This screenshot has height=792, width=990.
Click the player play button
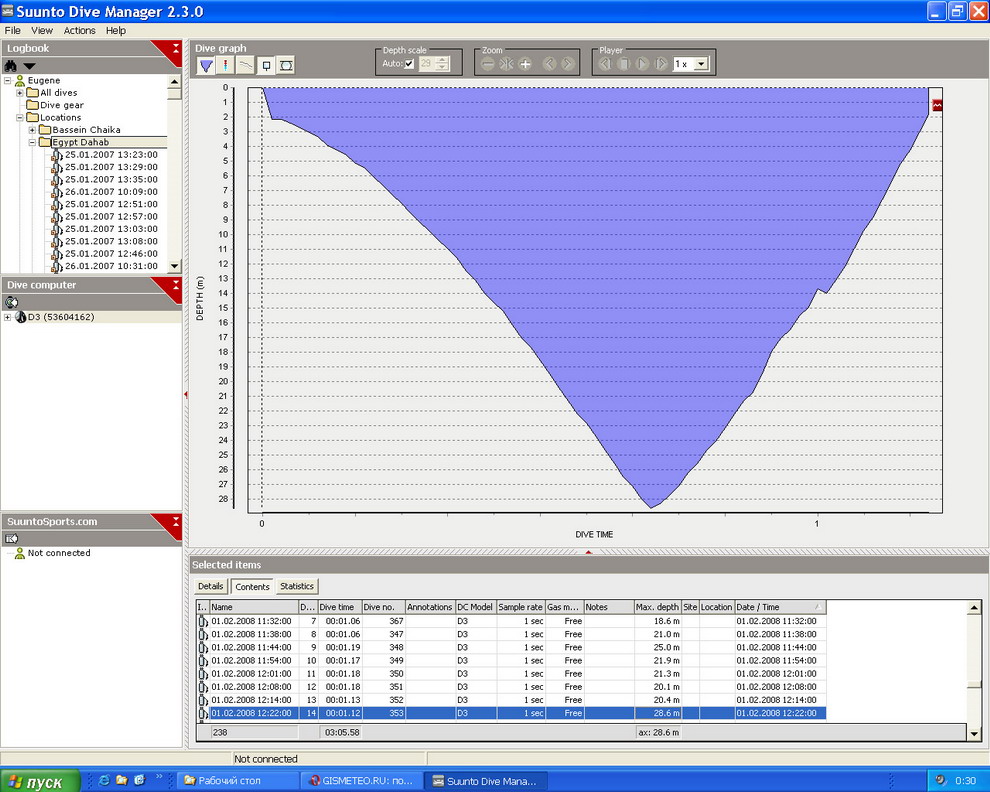click(642, 64)
